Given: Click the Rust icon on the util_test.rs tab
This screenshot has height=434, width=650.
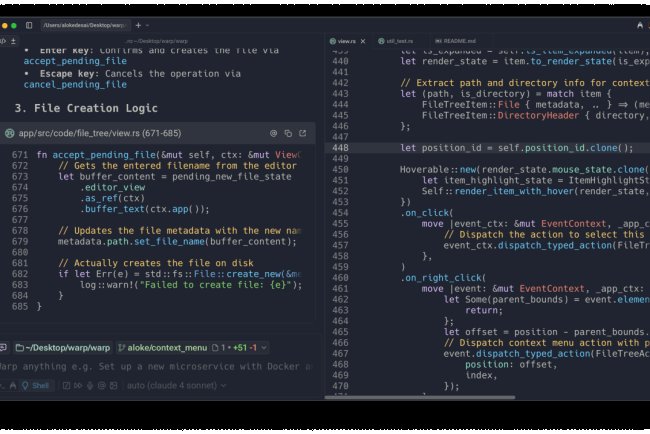Looking at the screenshot, I should [381, 41].
